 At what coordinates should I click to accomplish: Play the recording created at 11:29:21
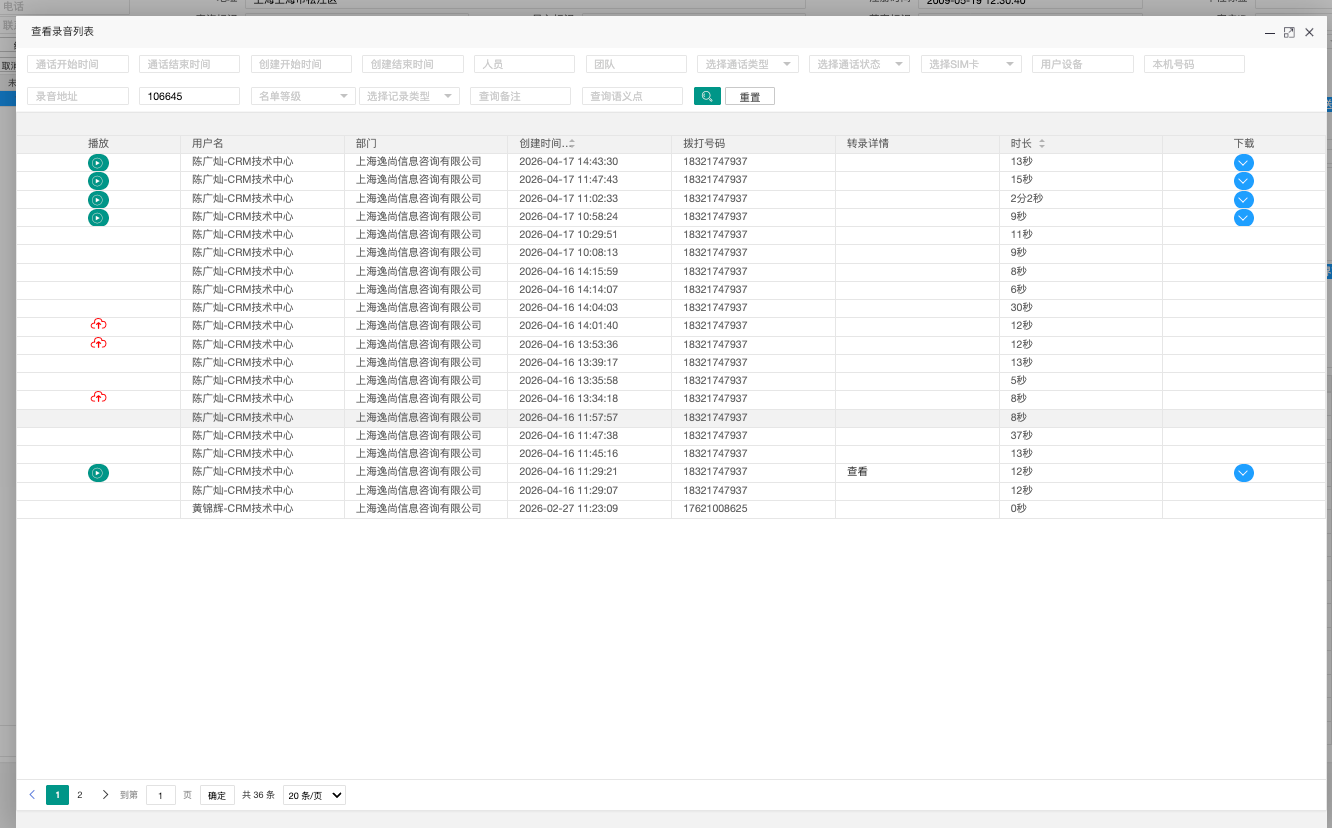[98, 473]
